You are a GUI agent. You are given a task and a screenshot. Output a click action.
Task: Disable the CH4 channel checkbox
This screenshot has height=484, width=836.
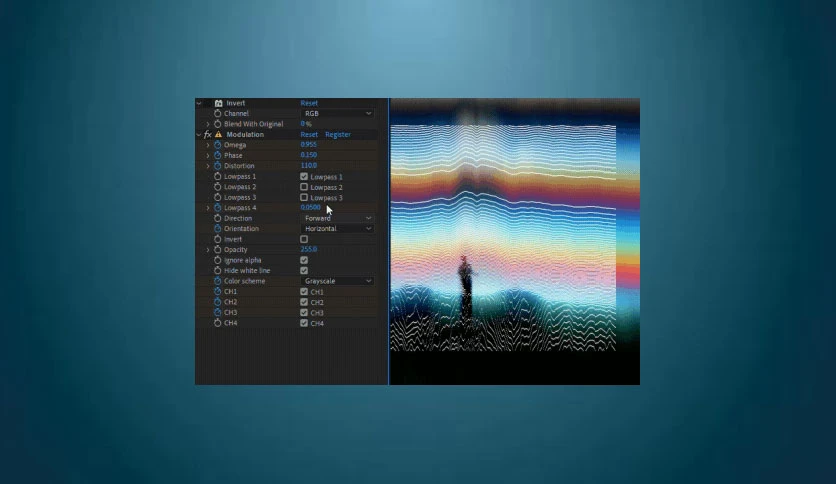coord(304,323)
